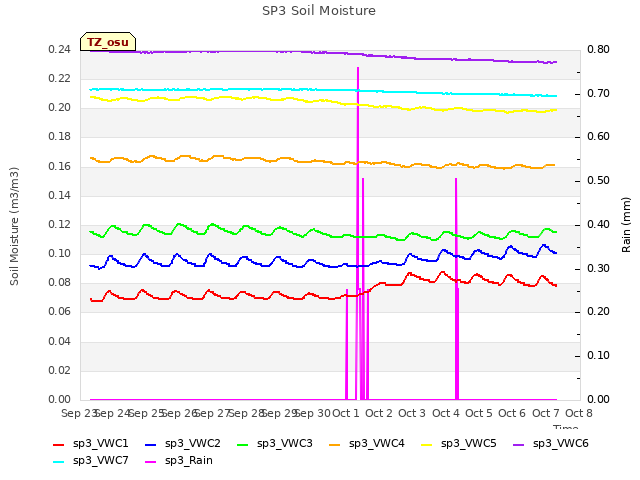640x480 pixels.
Task: Click the Oct 5 x-axis date label
Action: click(479, 413)
